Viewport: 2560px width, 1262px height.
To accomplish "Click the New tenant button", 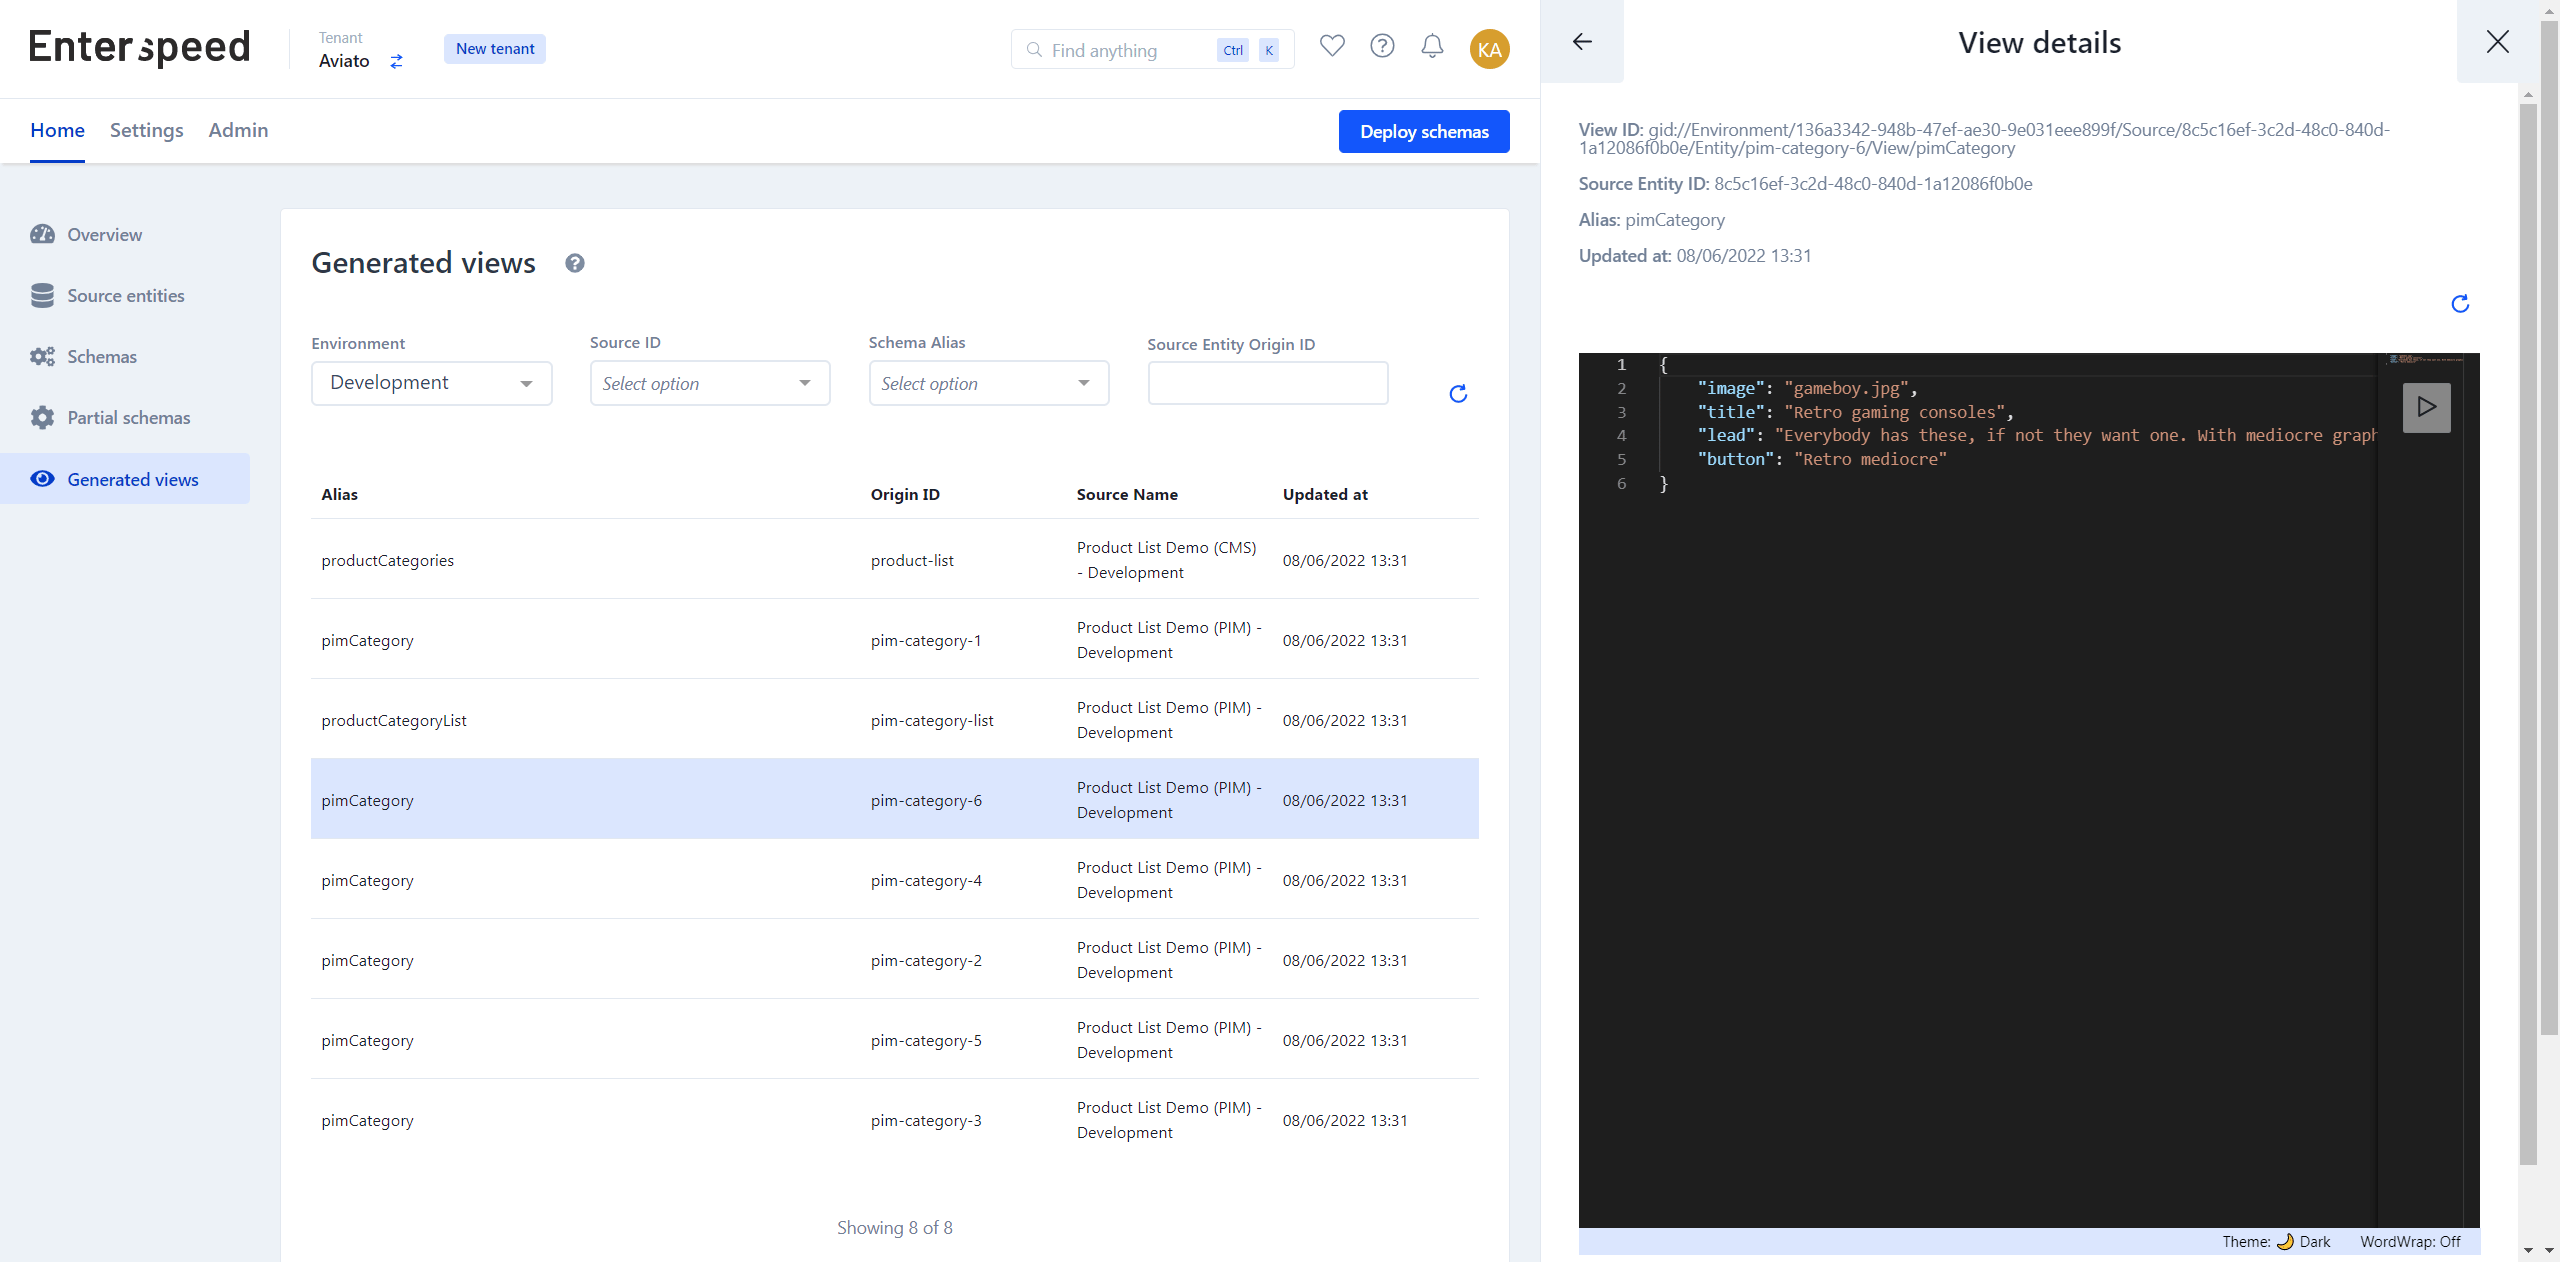I will (495, 49).
